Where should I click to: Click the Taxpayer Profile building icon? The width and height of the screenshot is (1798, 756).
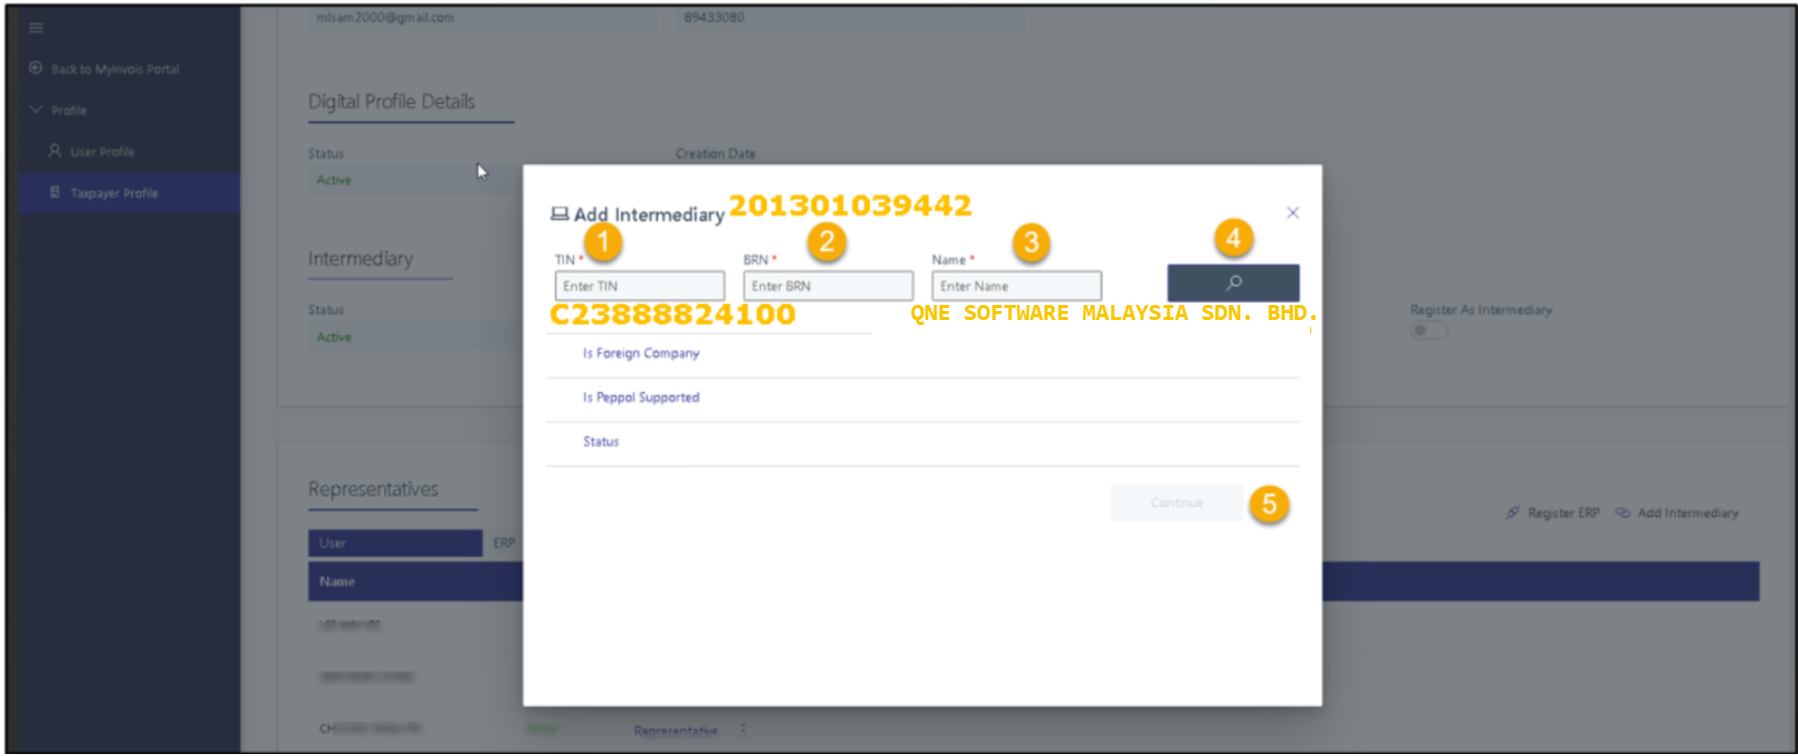tap(55, 192)
